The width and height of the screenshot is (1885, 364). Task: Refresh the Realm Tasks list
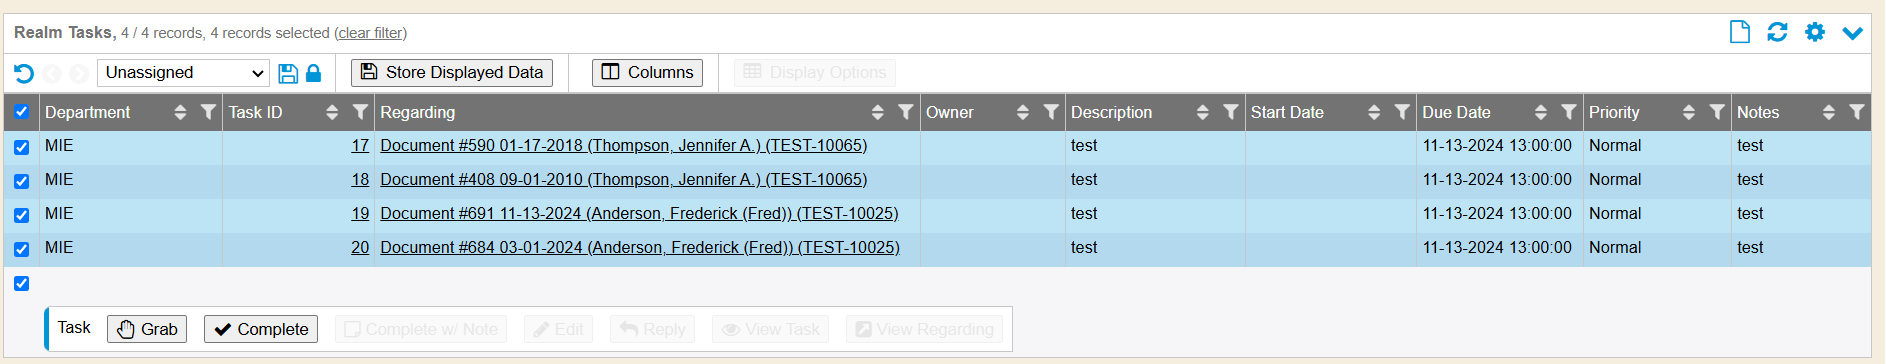[x=1777, y=32]
